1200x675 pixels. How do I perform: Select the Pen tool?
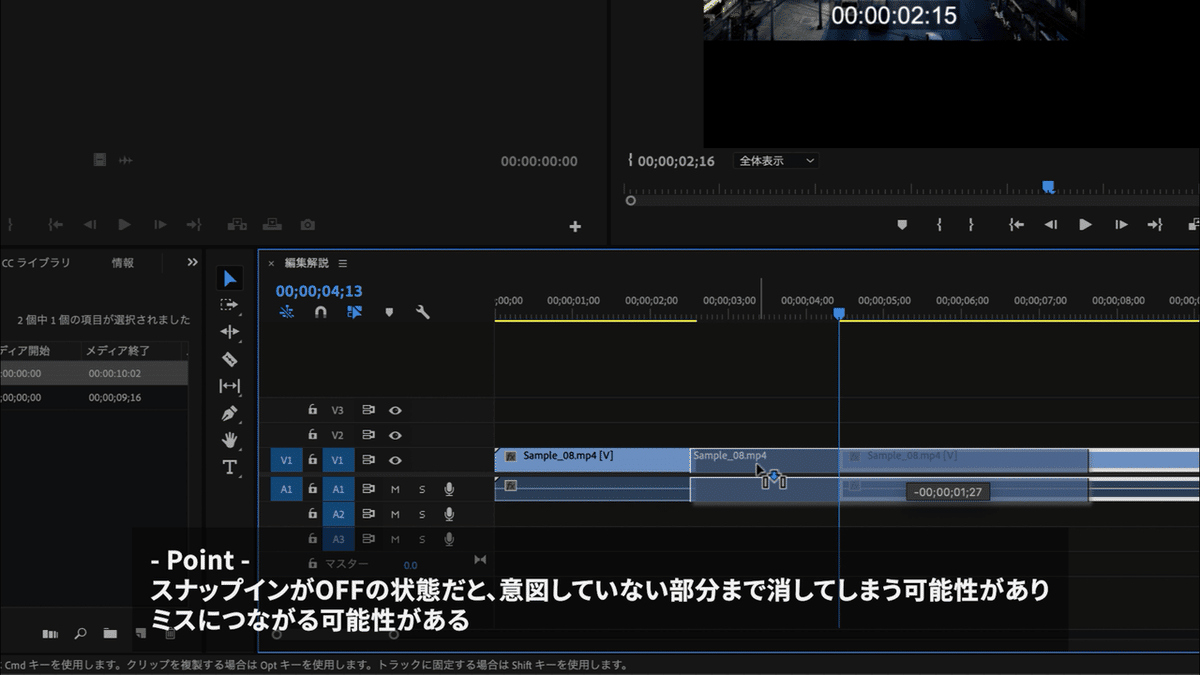[229, 414]
